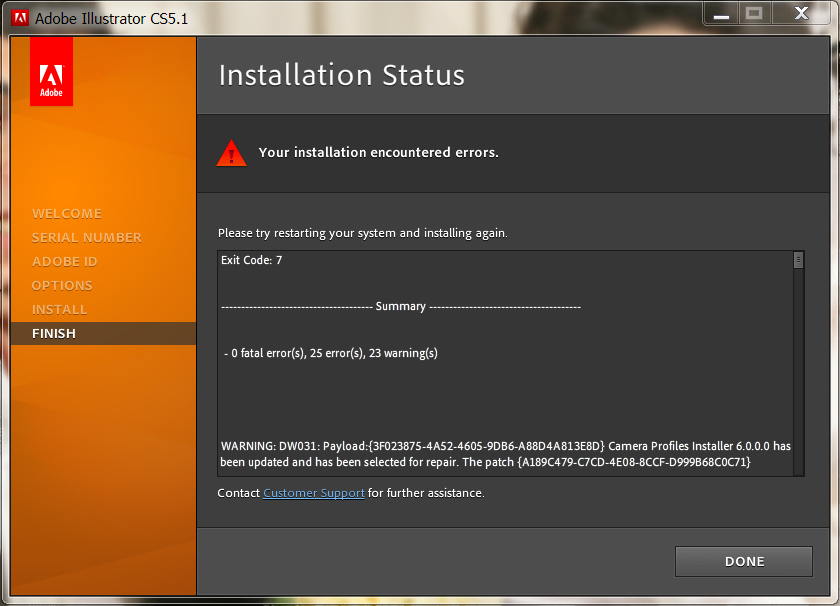The height and width of the screenshot is (606, 840).
Task: Click the Illustrator title bar app icon
Action: click(x=20, y=18)
